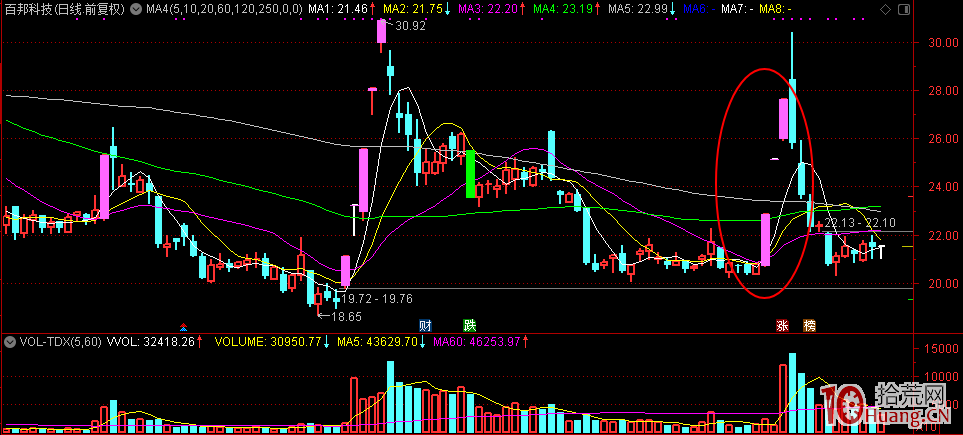Click the white MA7 label

pyautogui.click(x=737, y=9)
